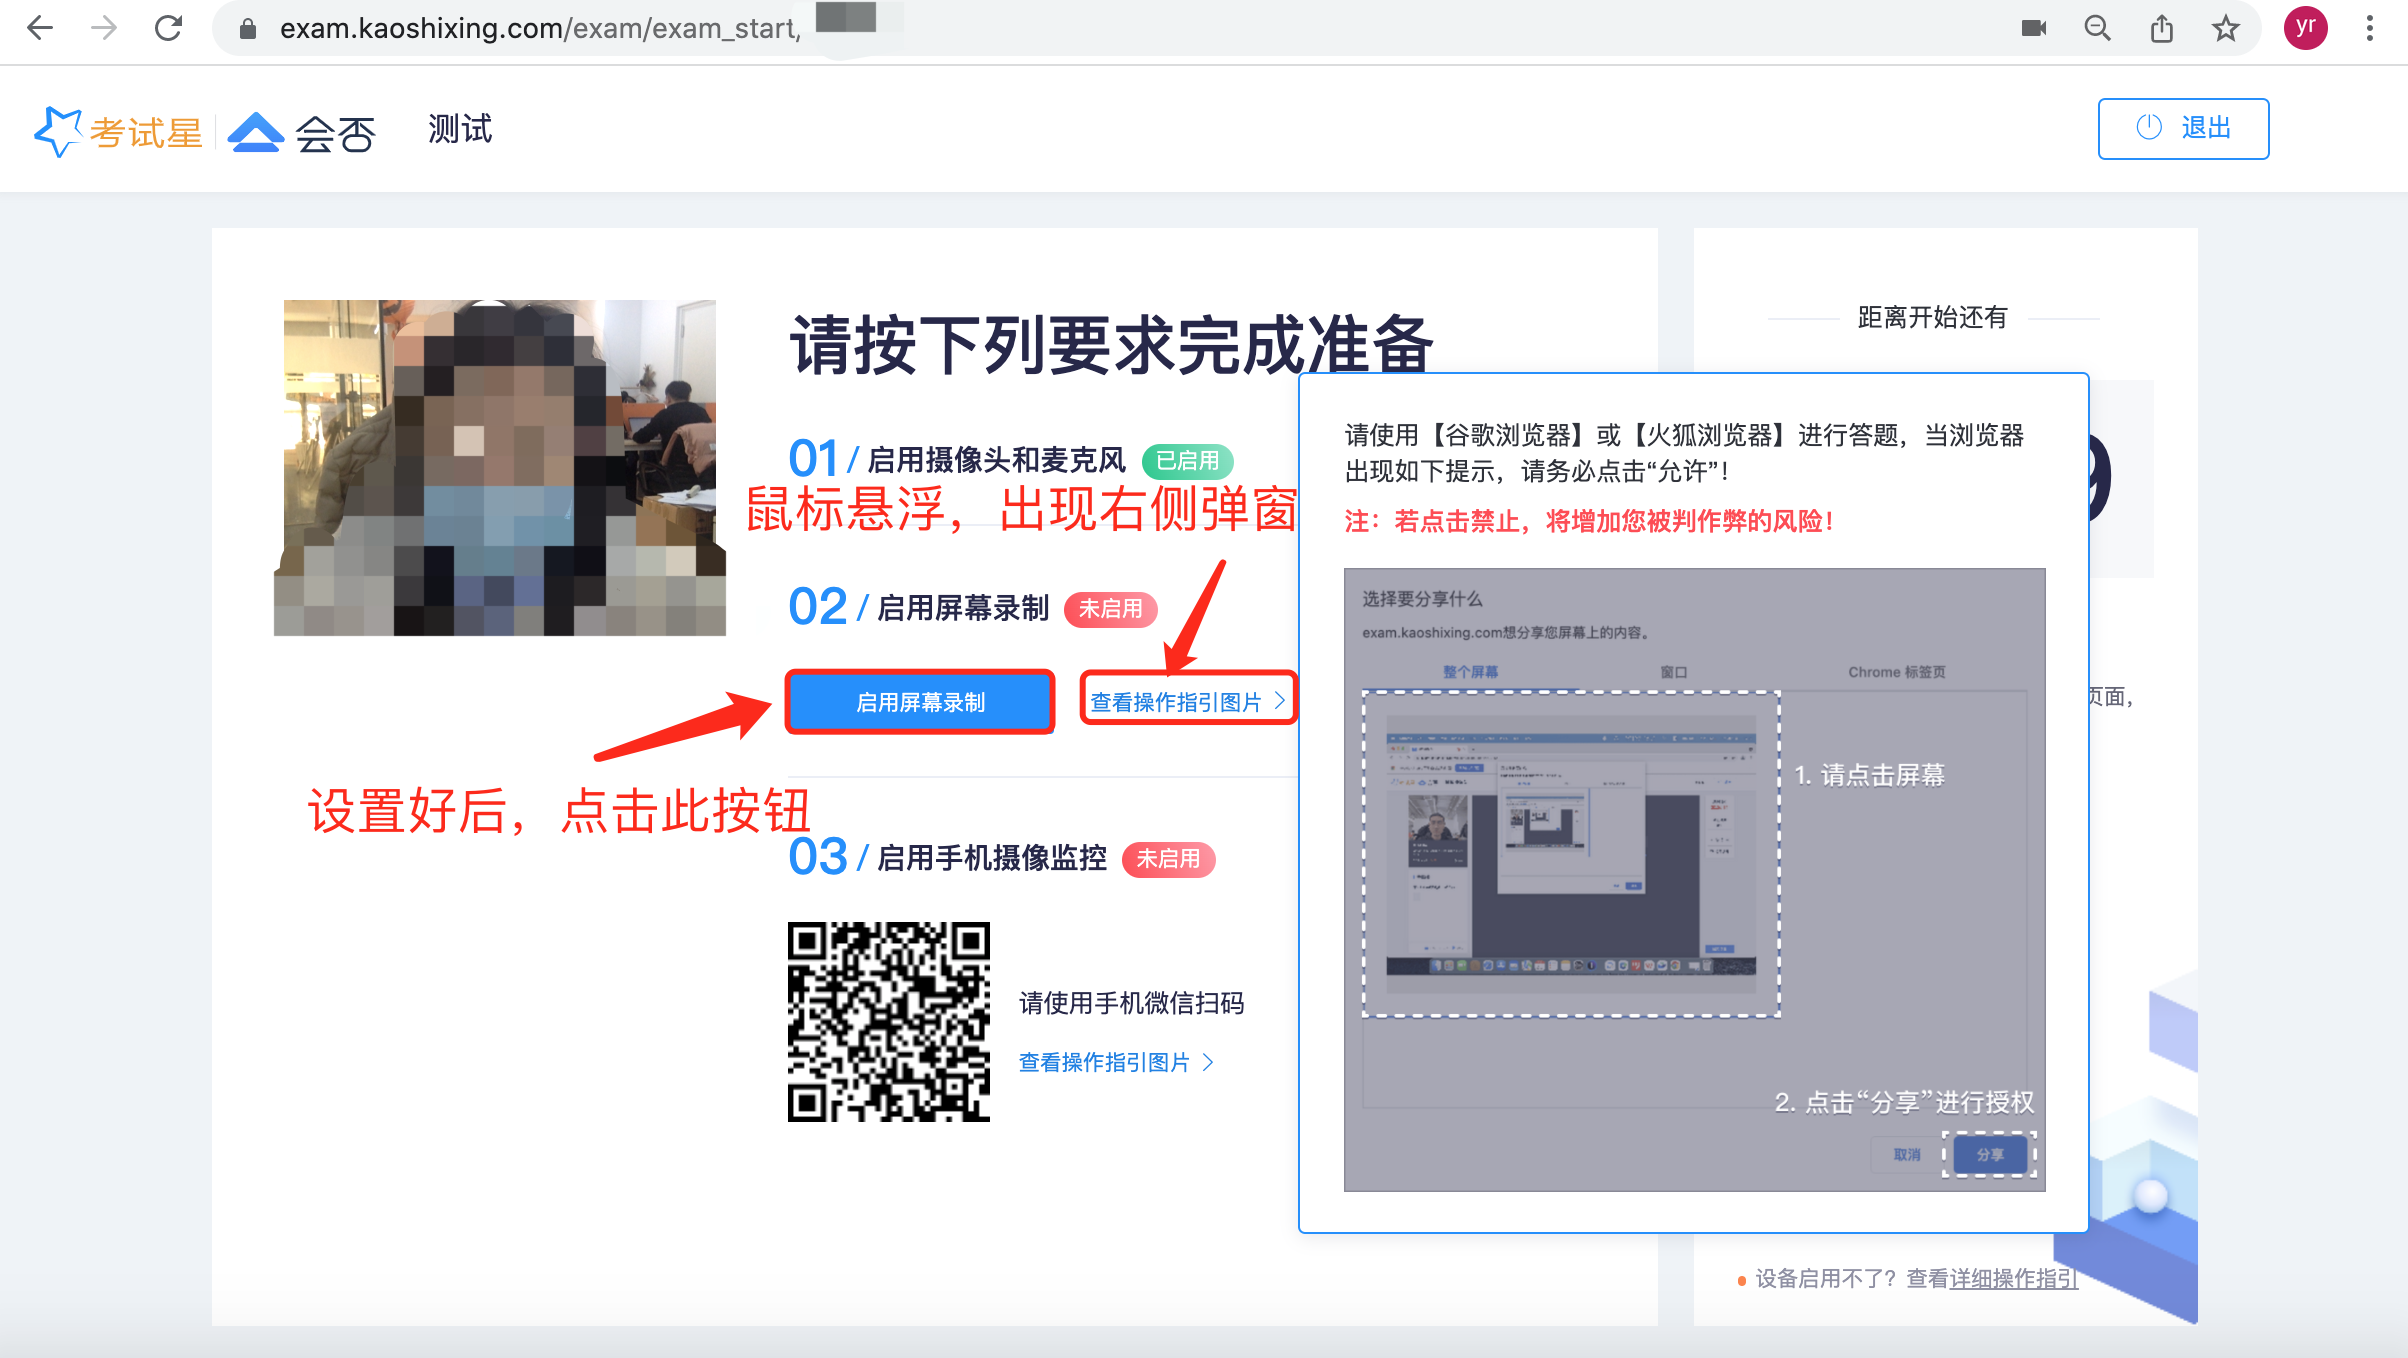
Task: Bookmark this page with the star
Action: tap(2226, 28)
